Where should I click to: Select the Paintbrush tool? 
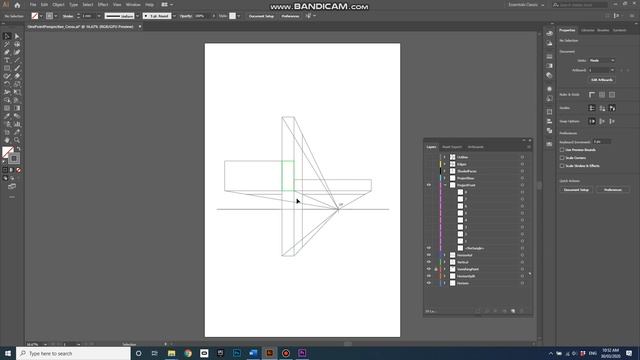pyautogui.click(x=17, y=68)
